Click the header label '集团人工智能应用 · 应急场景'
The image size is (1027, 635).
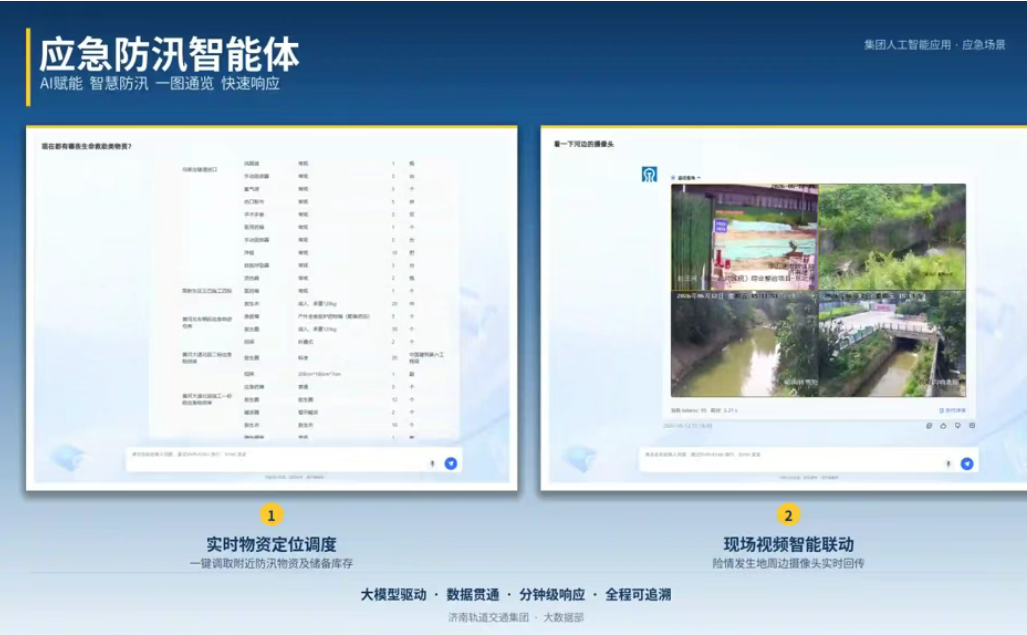pos(935,45)
